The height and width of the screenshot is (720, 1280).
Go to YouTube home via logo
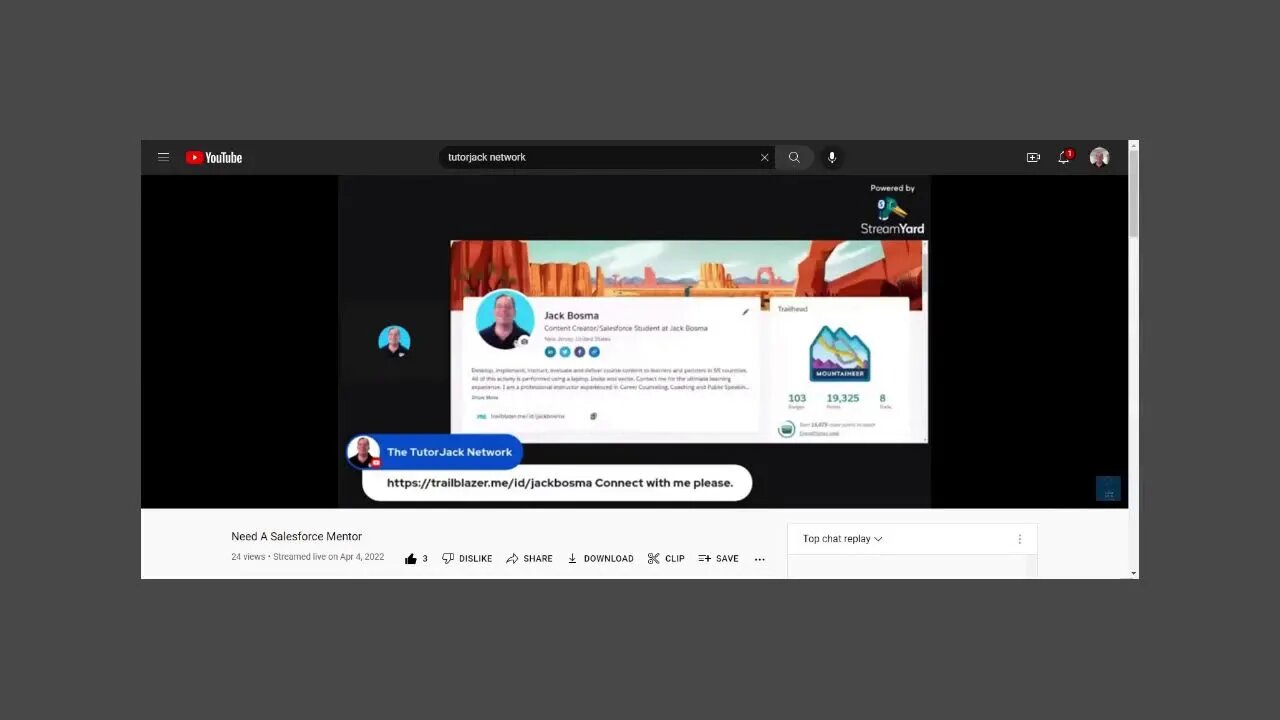214,157
